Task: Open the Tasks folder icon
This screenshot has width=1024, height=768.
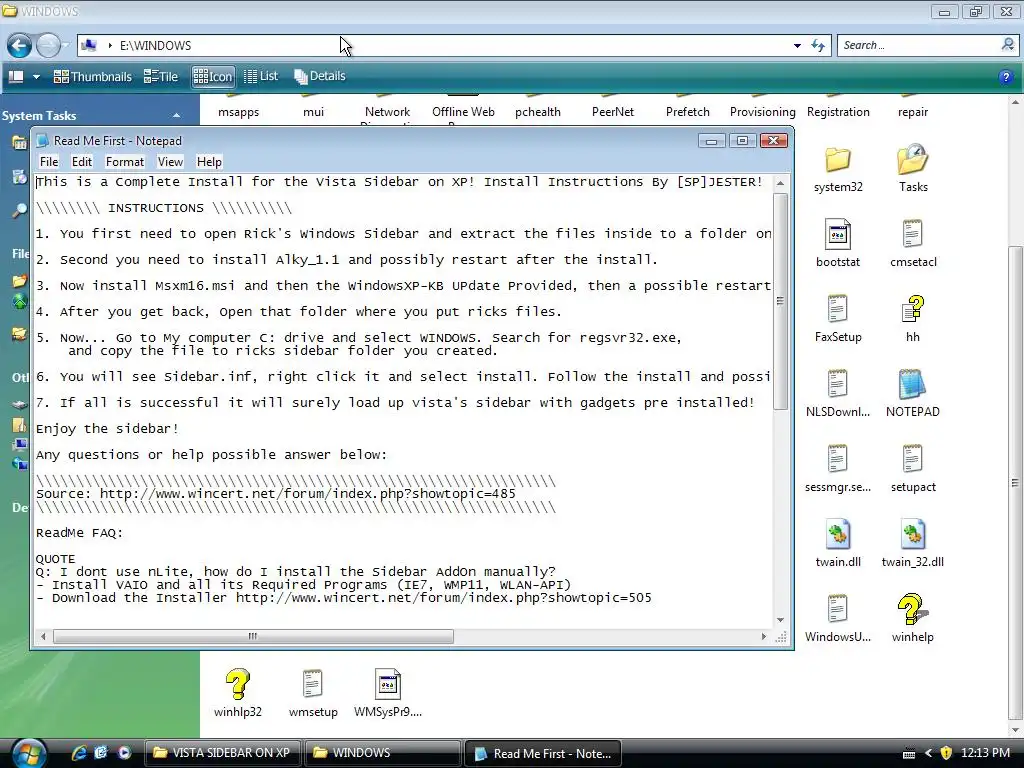Action: [912, 160]
